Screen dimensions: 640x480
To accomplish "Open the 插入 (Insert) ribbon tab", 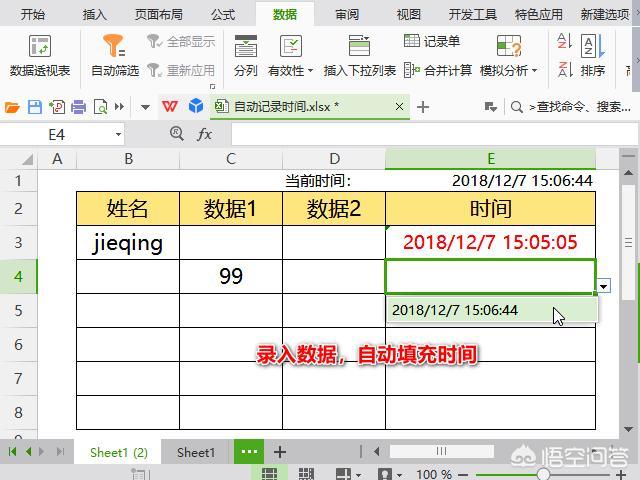I will (95, 15).
